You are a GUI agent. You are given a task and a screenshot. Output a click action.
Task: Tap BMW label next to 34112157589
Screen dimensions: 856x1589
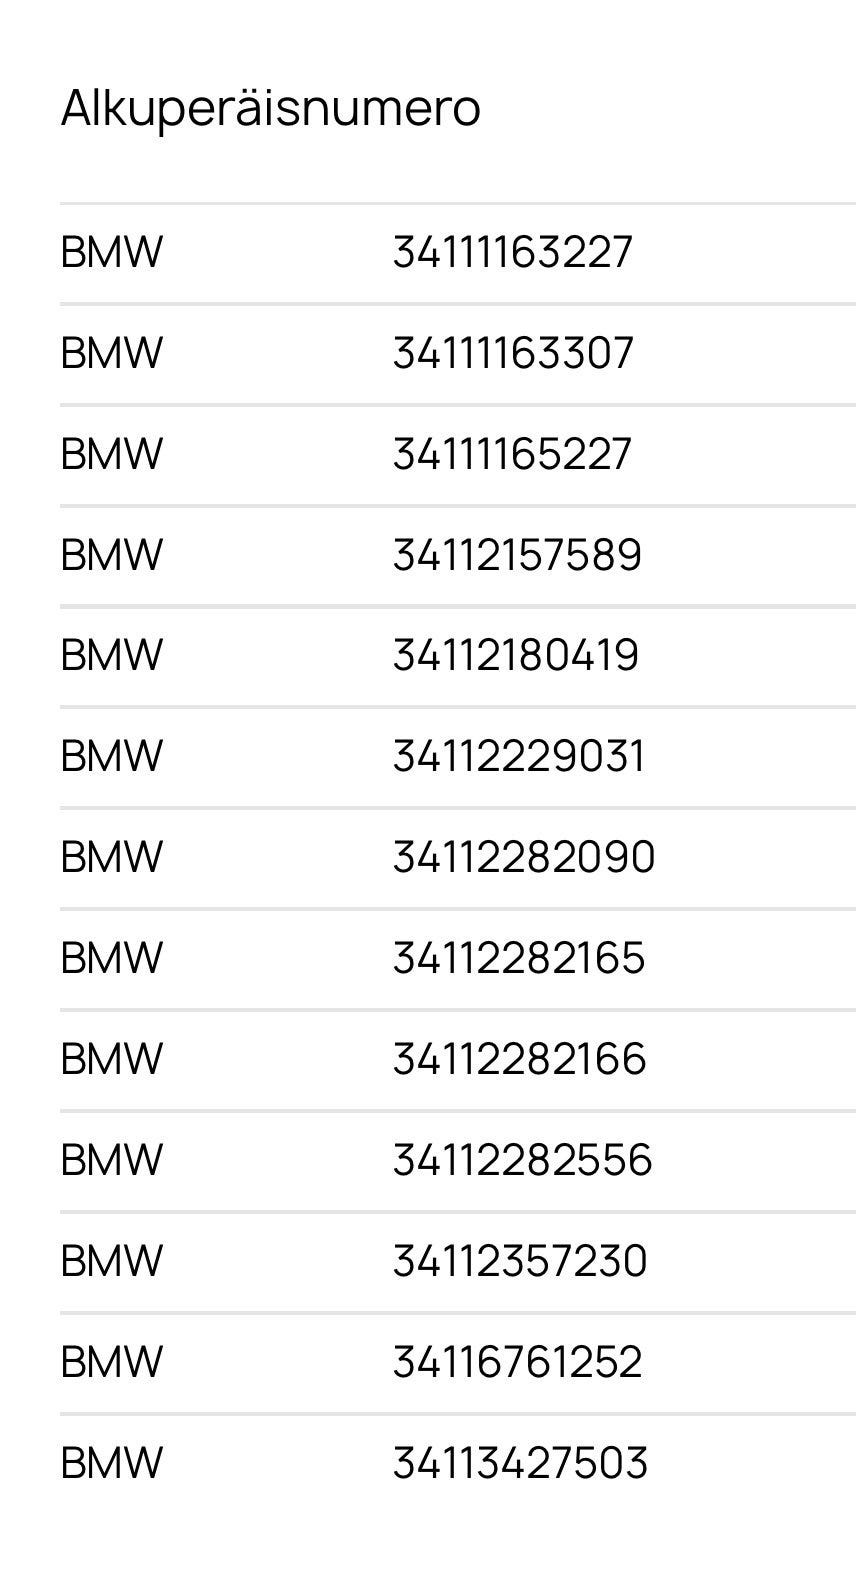point(111,555)
